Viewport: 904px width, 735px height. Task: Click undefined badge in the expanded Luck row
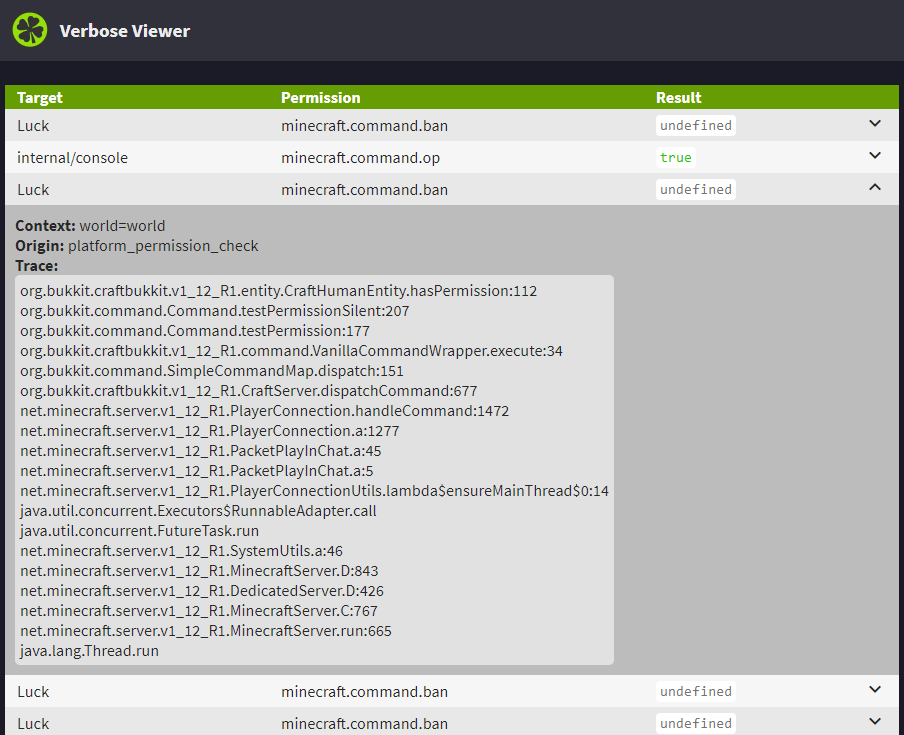(695, 189)
